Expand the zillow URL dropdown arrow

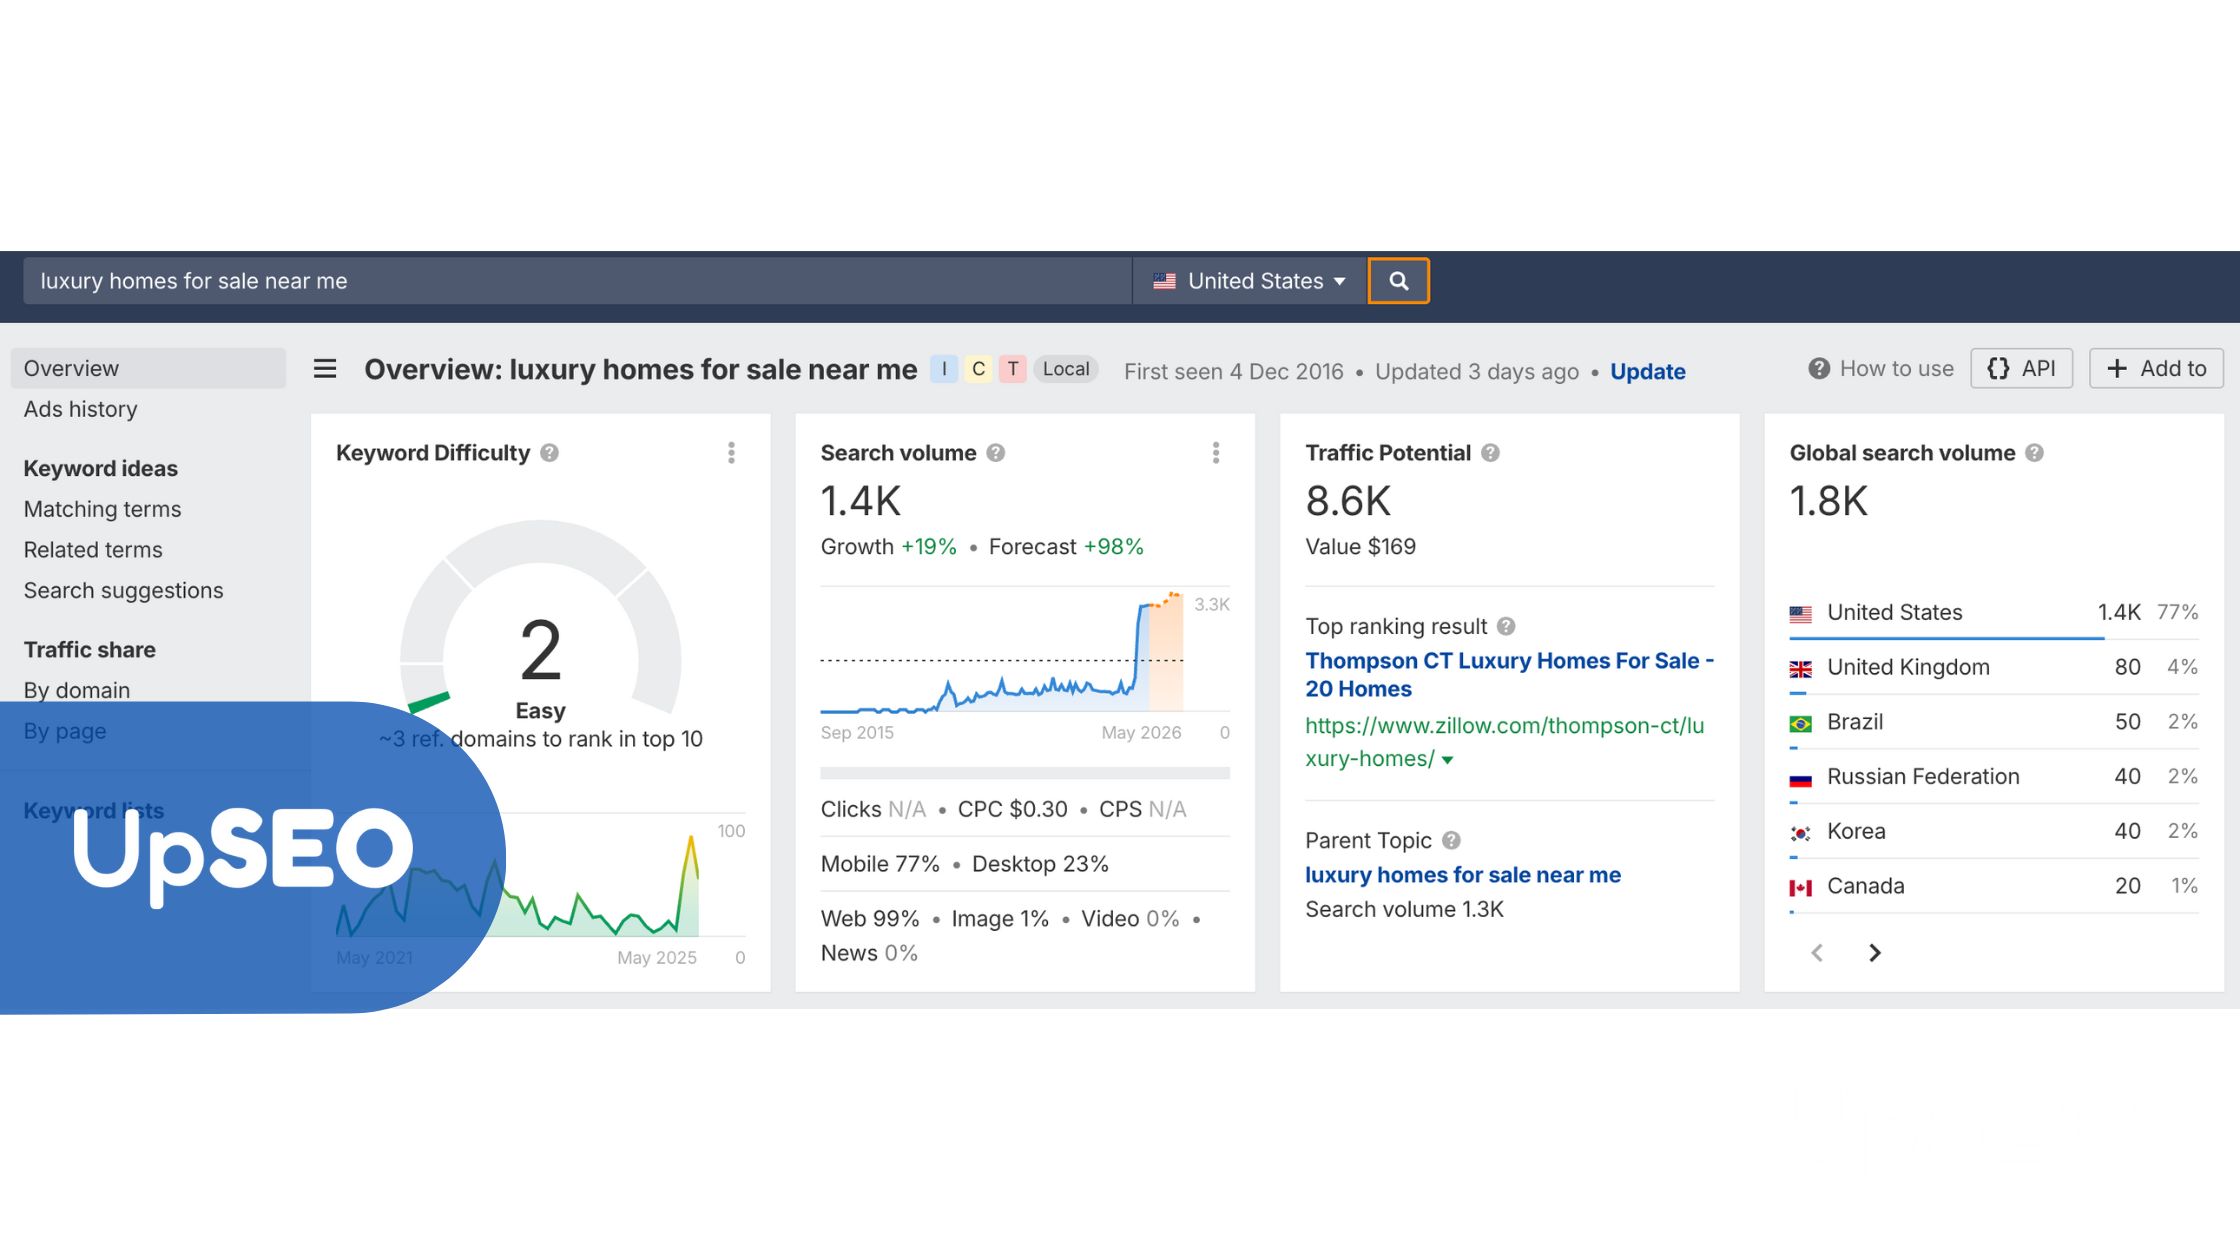pos(1447,760)
